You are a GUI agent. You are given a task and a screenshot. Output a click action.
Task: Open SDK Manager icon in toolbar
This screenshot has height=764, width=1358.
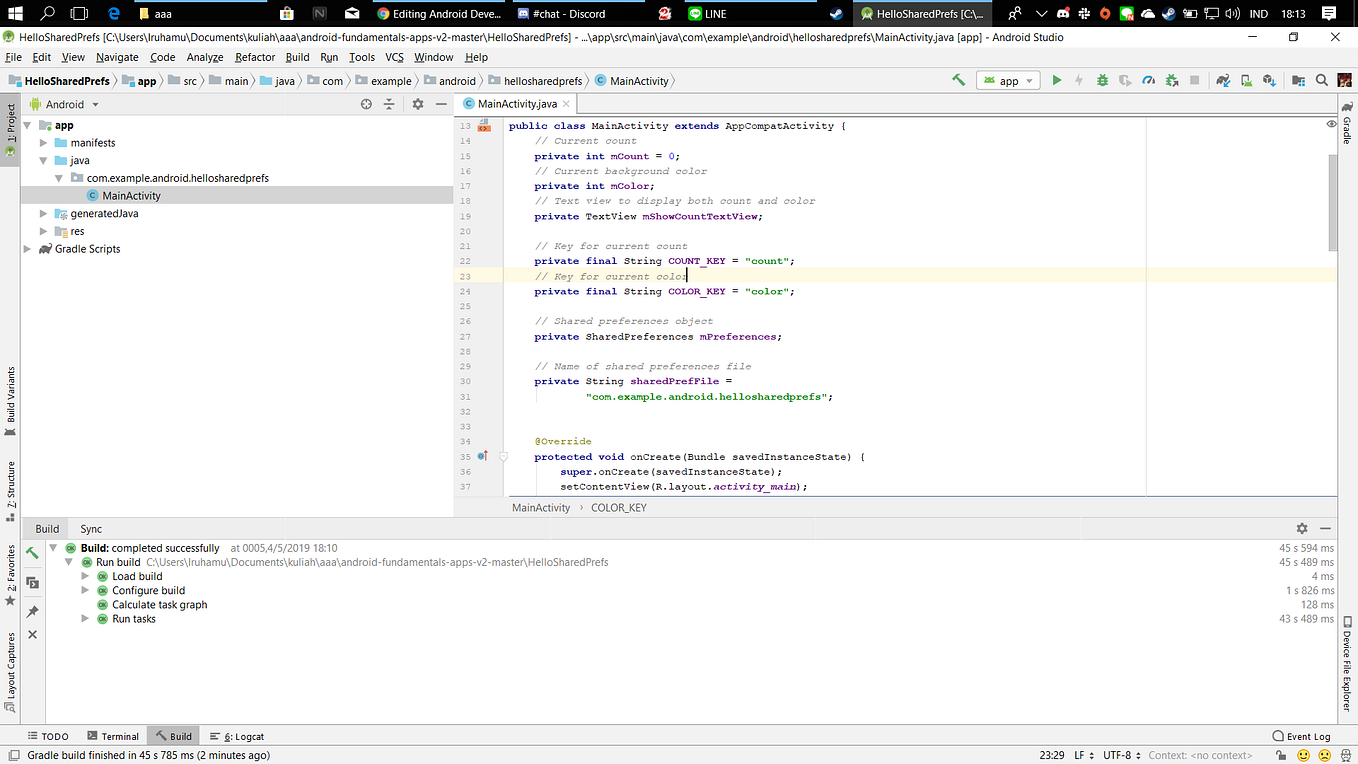coord(1269,81)
